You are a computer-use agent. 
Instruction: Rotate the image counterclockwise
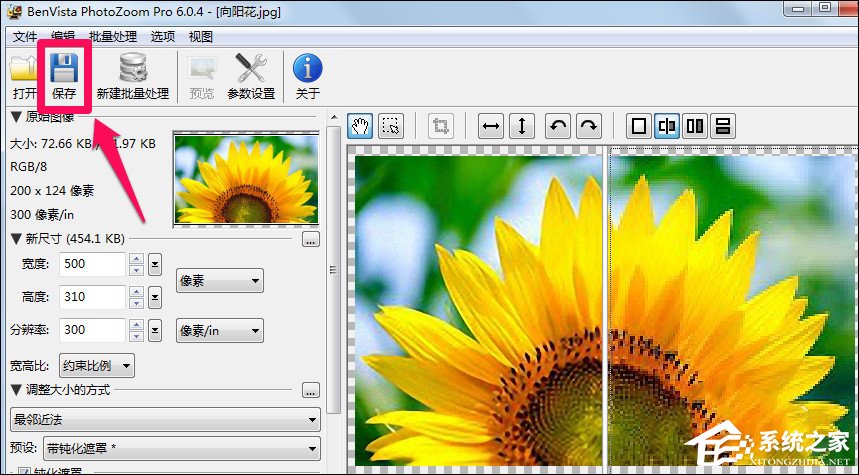point(559,126)
